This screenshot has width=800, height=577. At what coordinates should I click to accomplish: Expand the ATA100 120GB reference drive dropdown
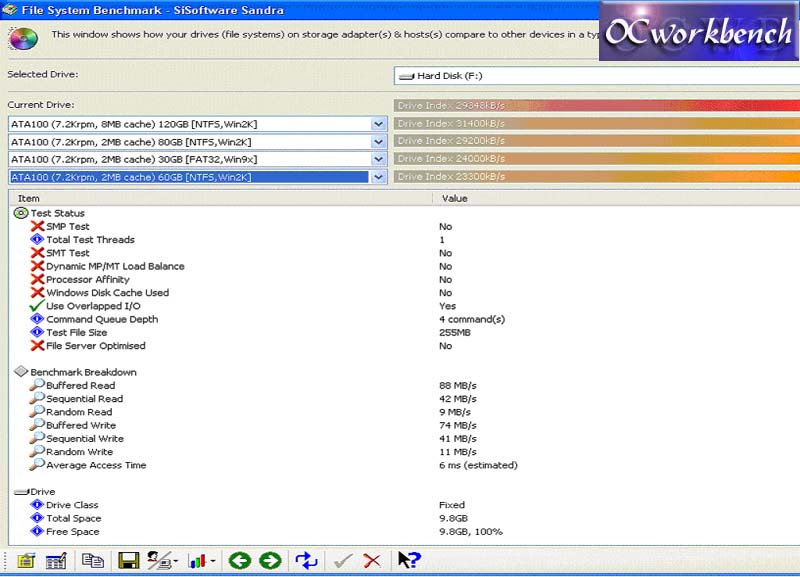[378, 124]
